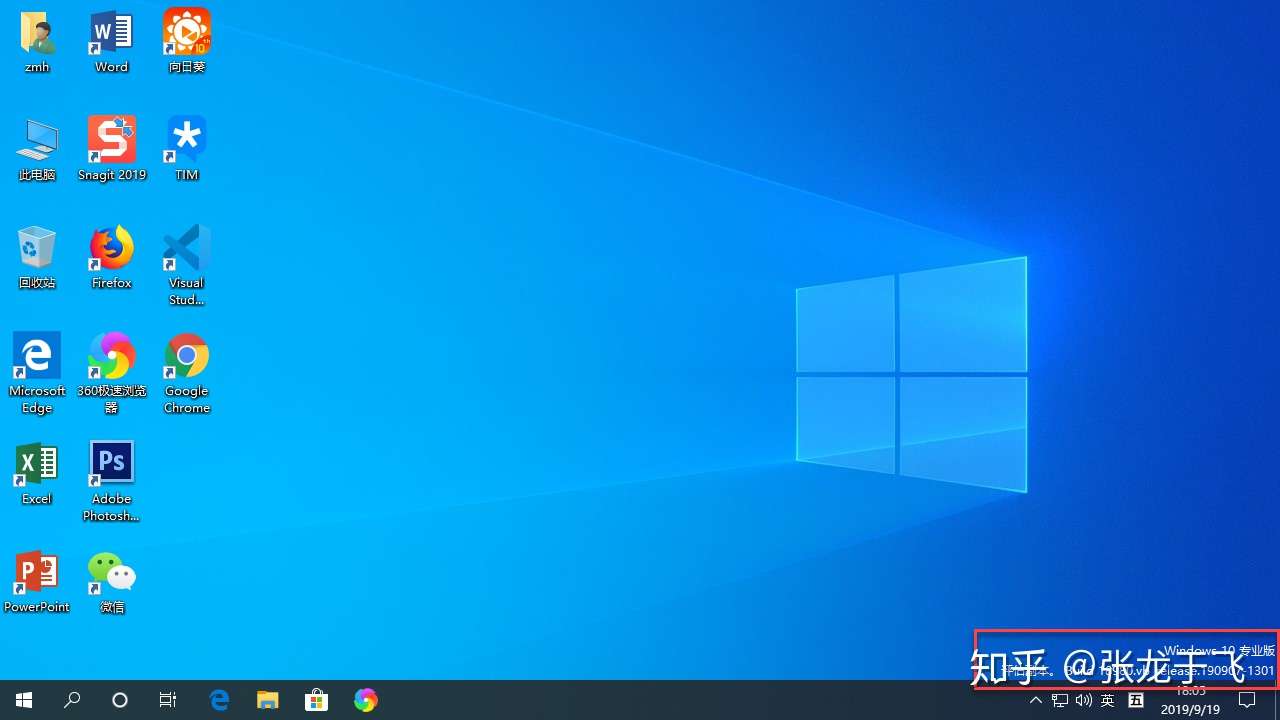Open Cortana circle on taskbar
This screenshot has width=1280, height=720.
120,700
